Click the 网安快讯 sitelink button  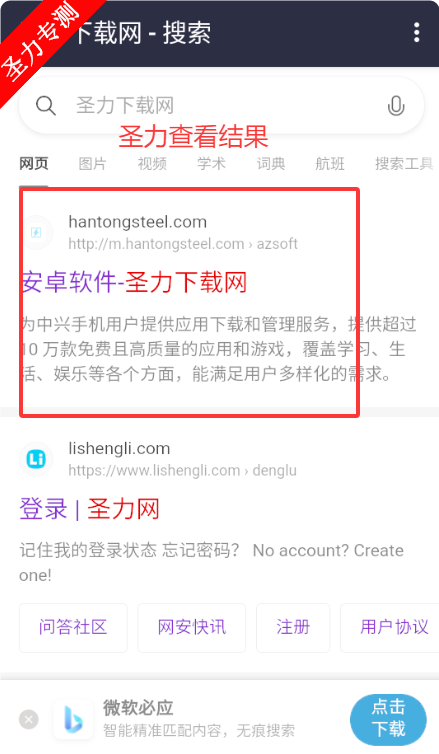[x=191, y=628]
